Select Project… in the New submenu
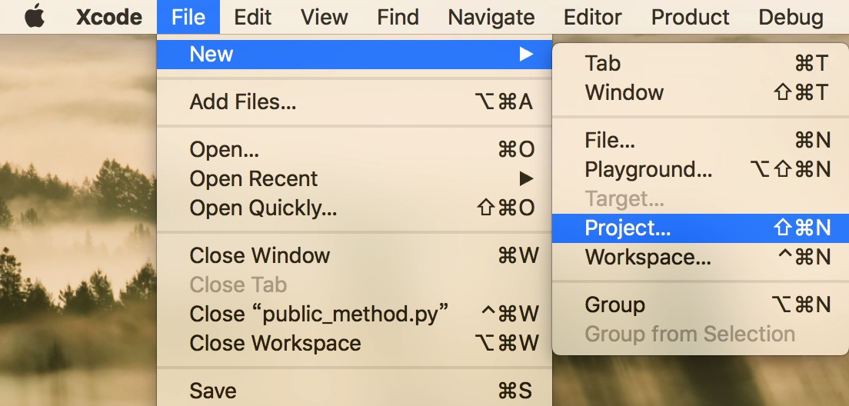849x406 pixels. 701,228
